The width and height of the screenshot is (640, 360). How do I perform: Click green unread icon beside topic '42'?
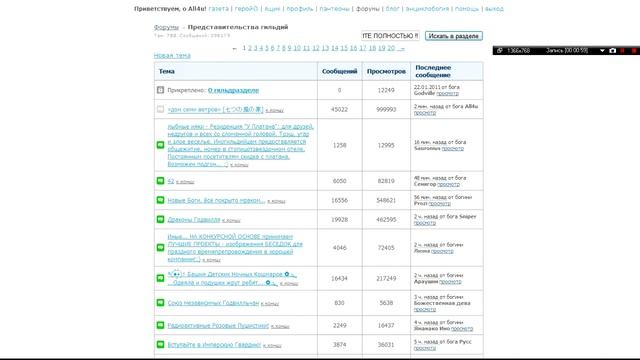click(x=160, y=180)
